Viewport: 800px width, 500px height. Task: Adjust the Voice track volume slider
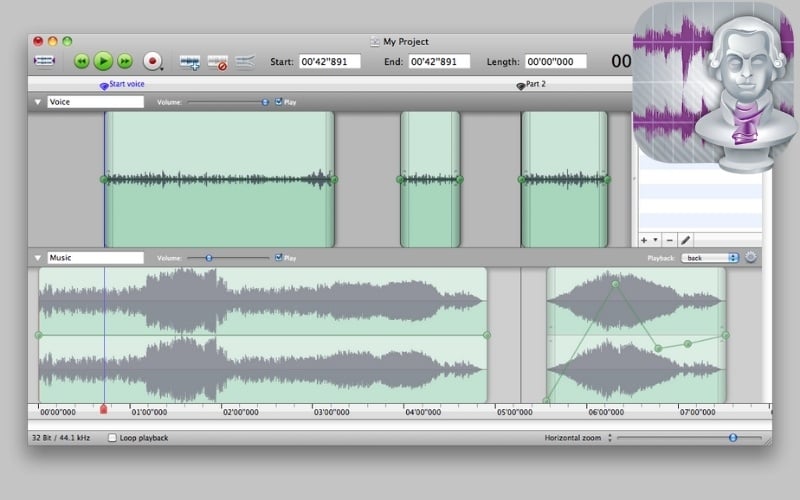[x=265, y=102]
